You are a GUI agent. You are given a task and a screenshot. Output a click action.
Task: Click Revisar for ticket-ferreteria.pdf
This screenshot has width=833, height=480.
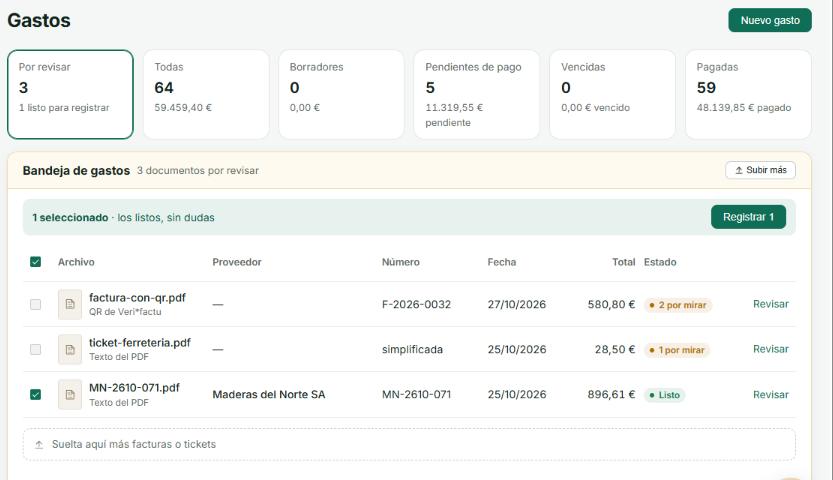point(770,349)
